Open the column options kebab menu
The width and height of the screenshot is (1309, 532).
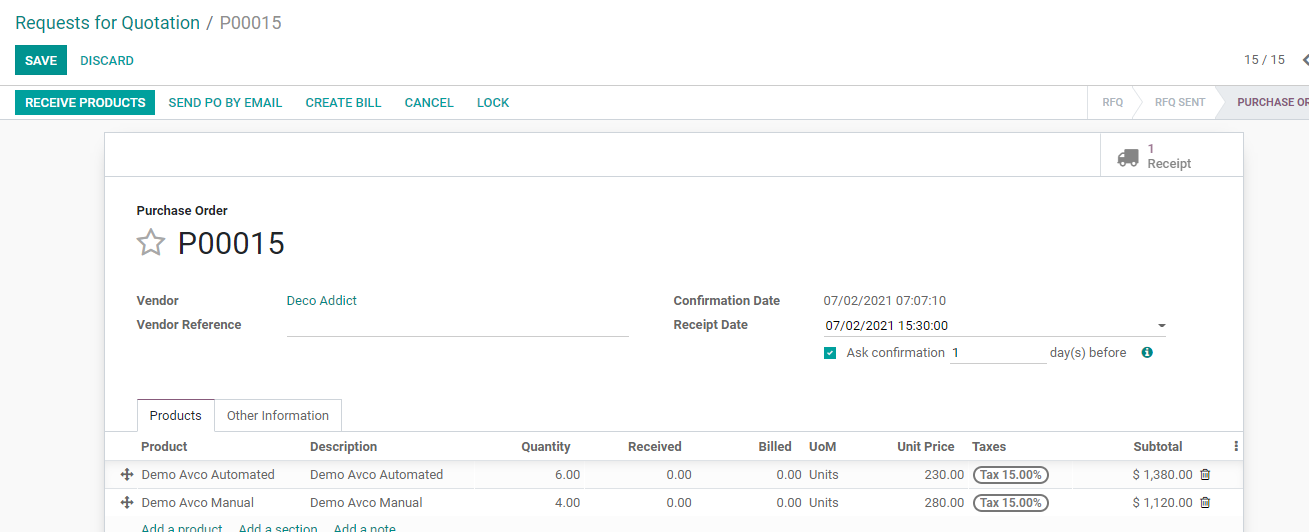[x=1236, y=447]
